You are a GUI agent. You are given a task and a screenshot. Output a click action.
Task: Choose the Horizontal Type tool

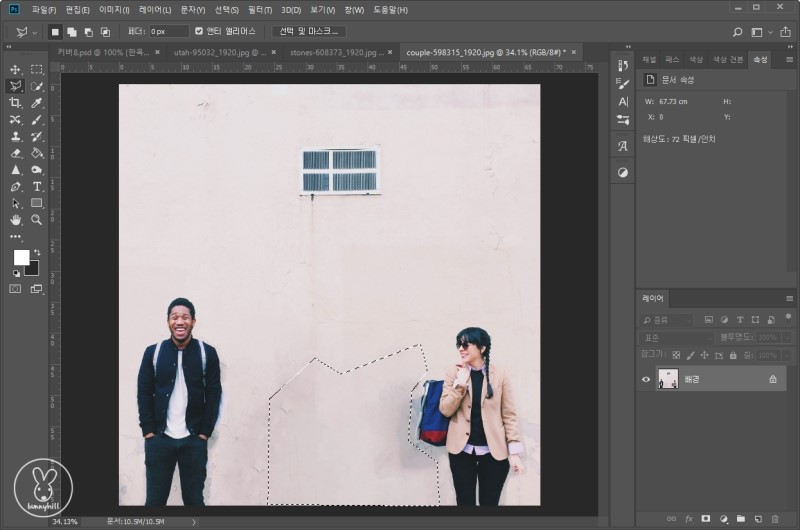click(x=37, y=186)
